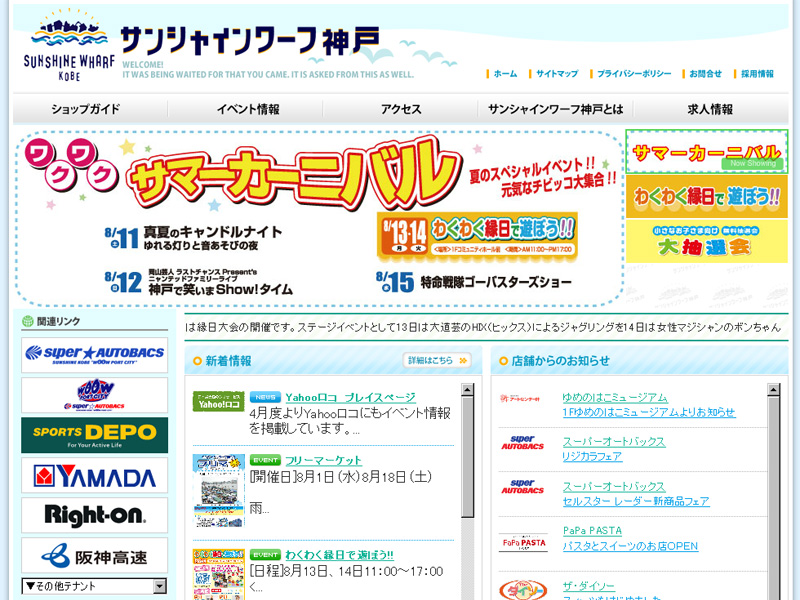Click the Sunshine Wharf Kobe logo
The image size is (800, 600).
[x=68, y=45]
